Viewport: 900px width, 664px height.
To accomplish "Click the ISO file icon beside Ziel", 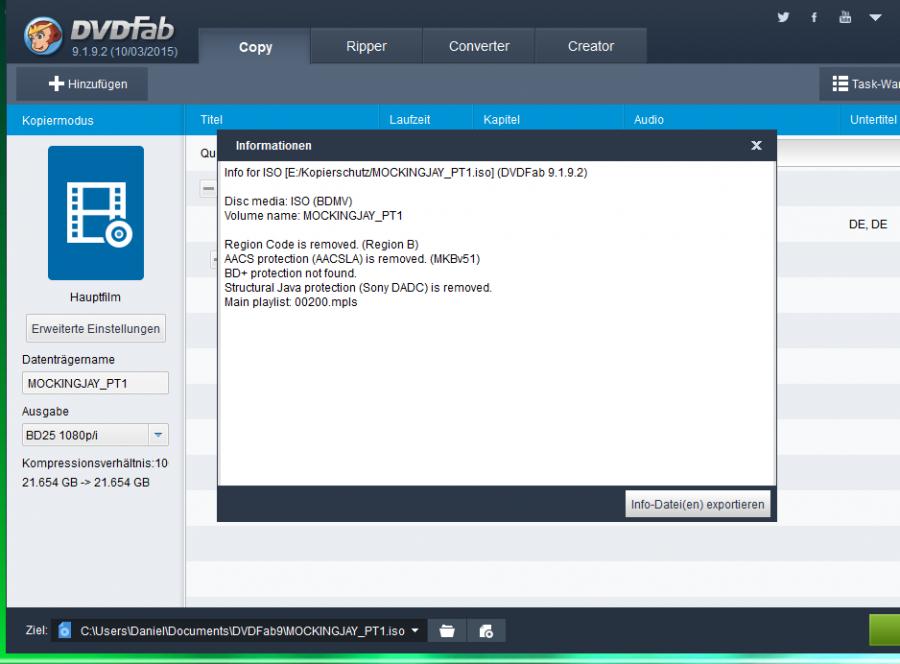I will click(x=64, y=630).
